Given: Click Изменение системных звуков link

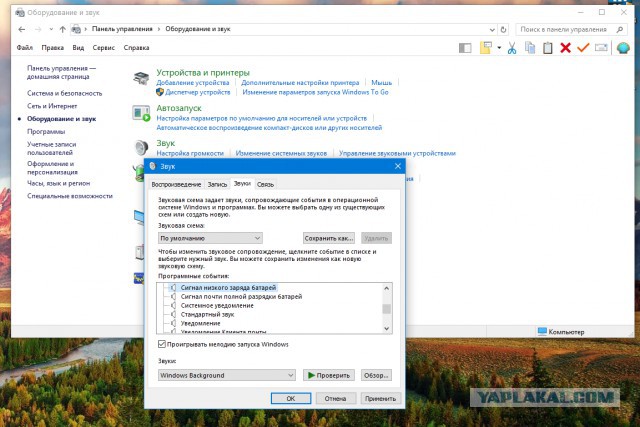Looking at the screenshot, I should (x=281, y=153).
